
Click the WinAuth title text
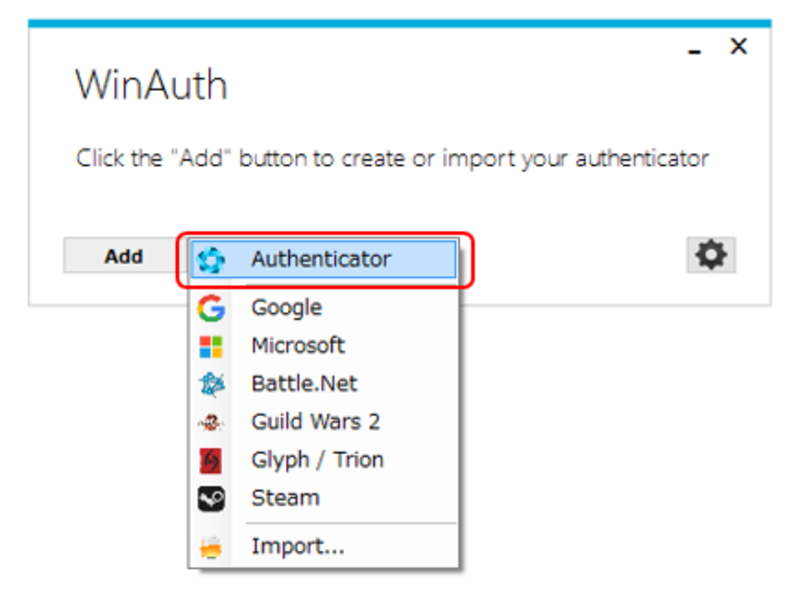pyautogui.click(x=152, y=85)
